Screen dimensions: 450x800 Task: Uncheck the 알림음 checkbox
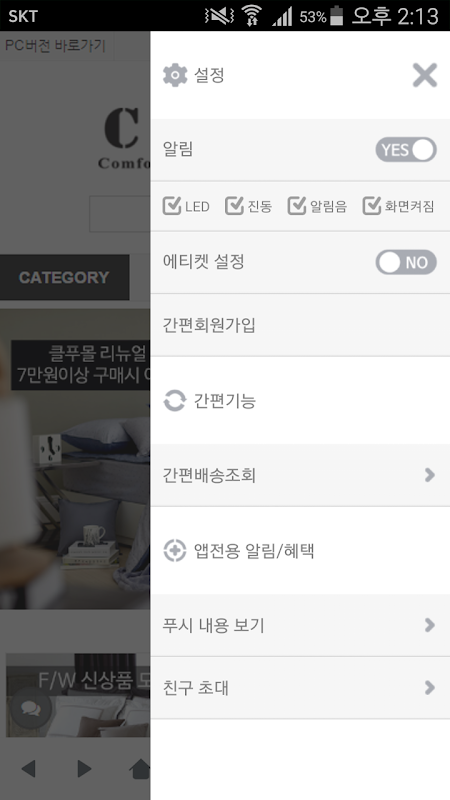tap(297, 206)
